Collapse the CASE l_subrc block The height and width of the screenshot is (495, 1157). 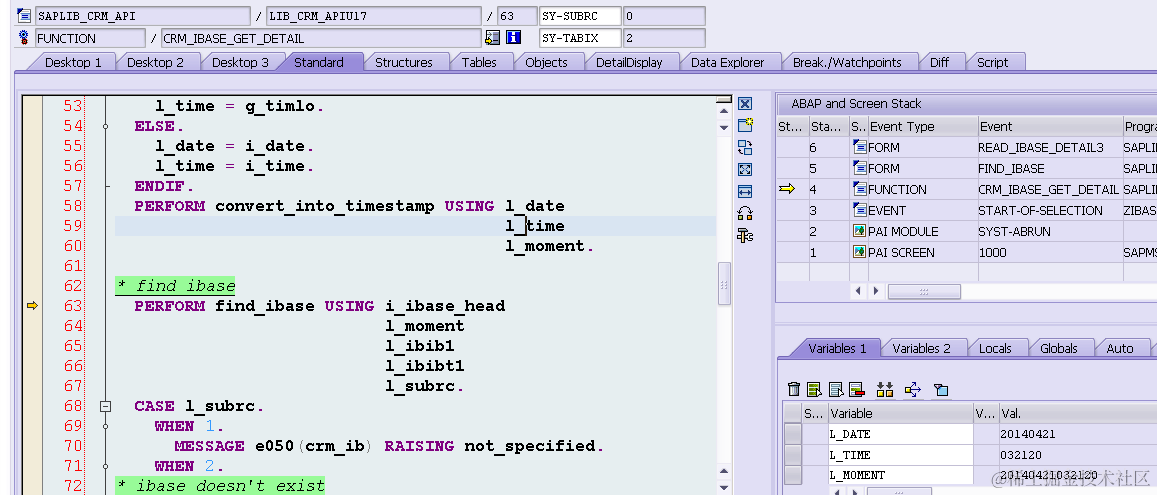pos(106,406)
